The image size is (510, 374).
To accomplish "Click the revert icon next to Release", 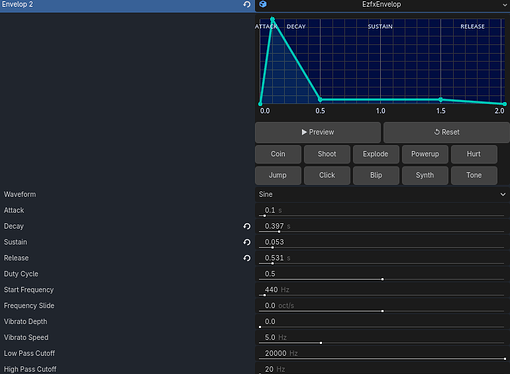I will [x=247, y=258].
